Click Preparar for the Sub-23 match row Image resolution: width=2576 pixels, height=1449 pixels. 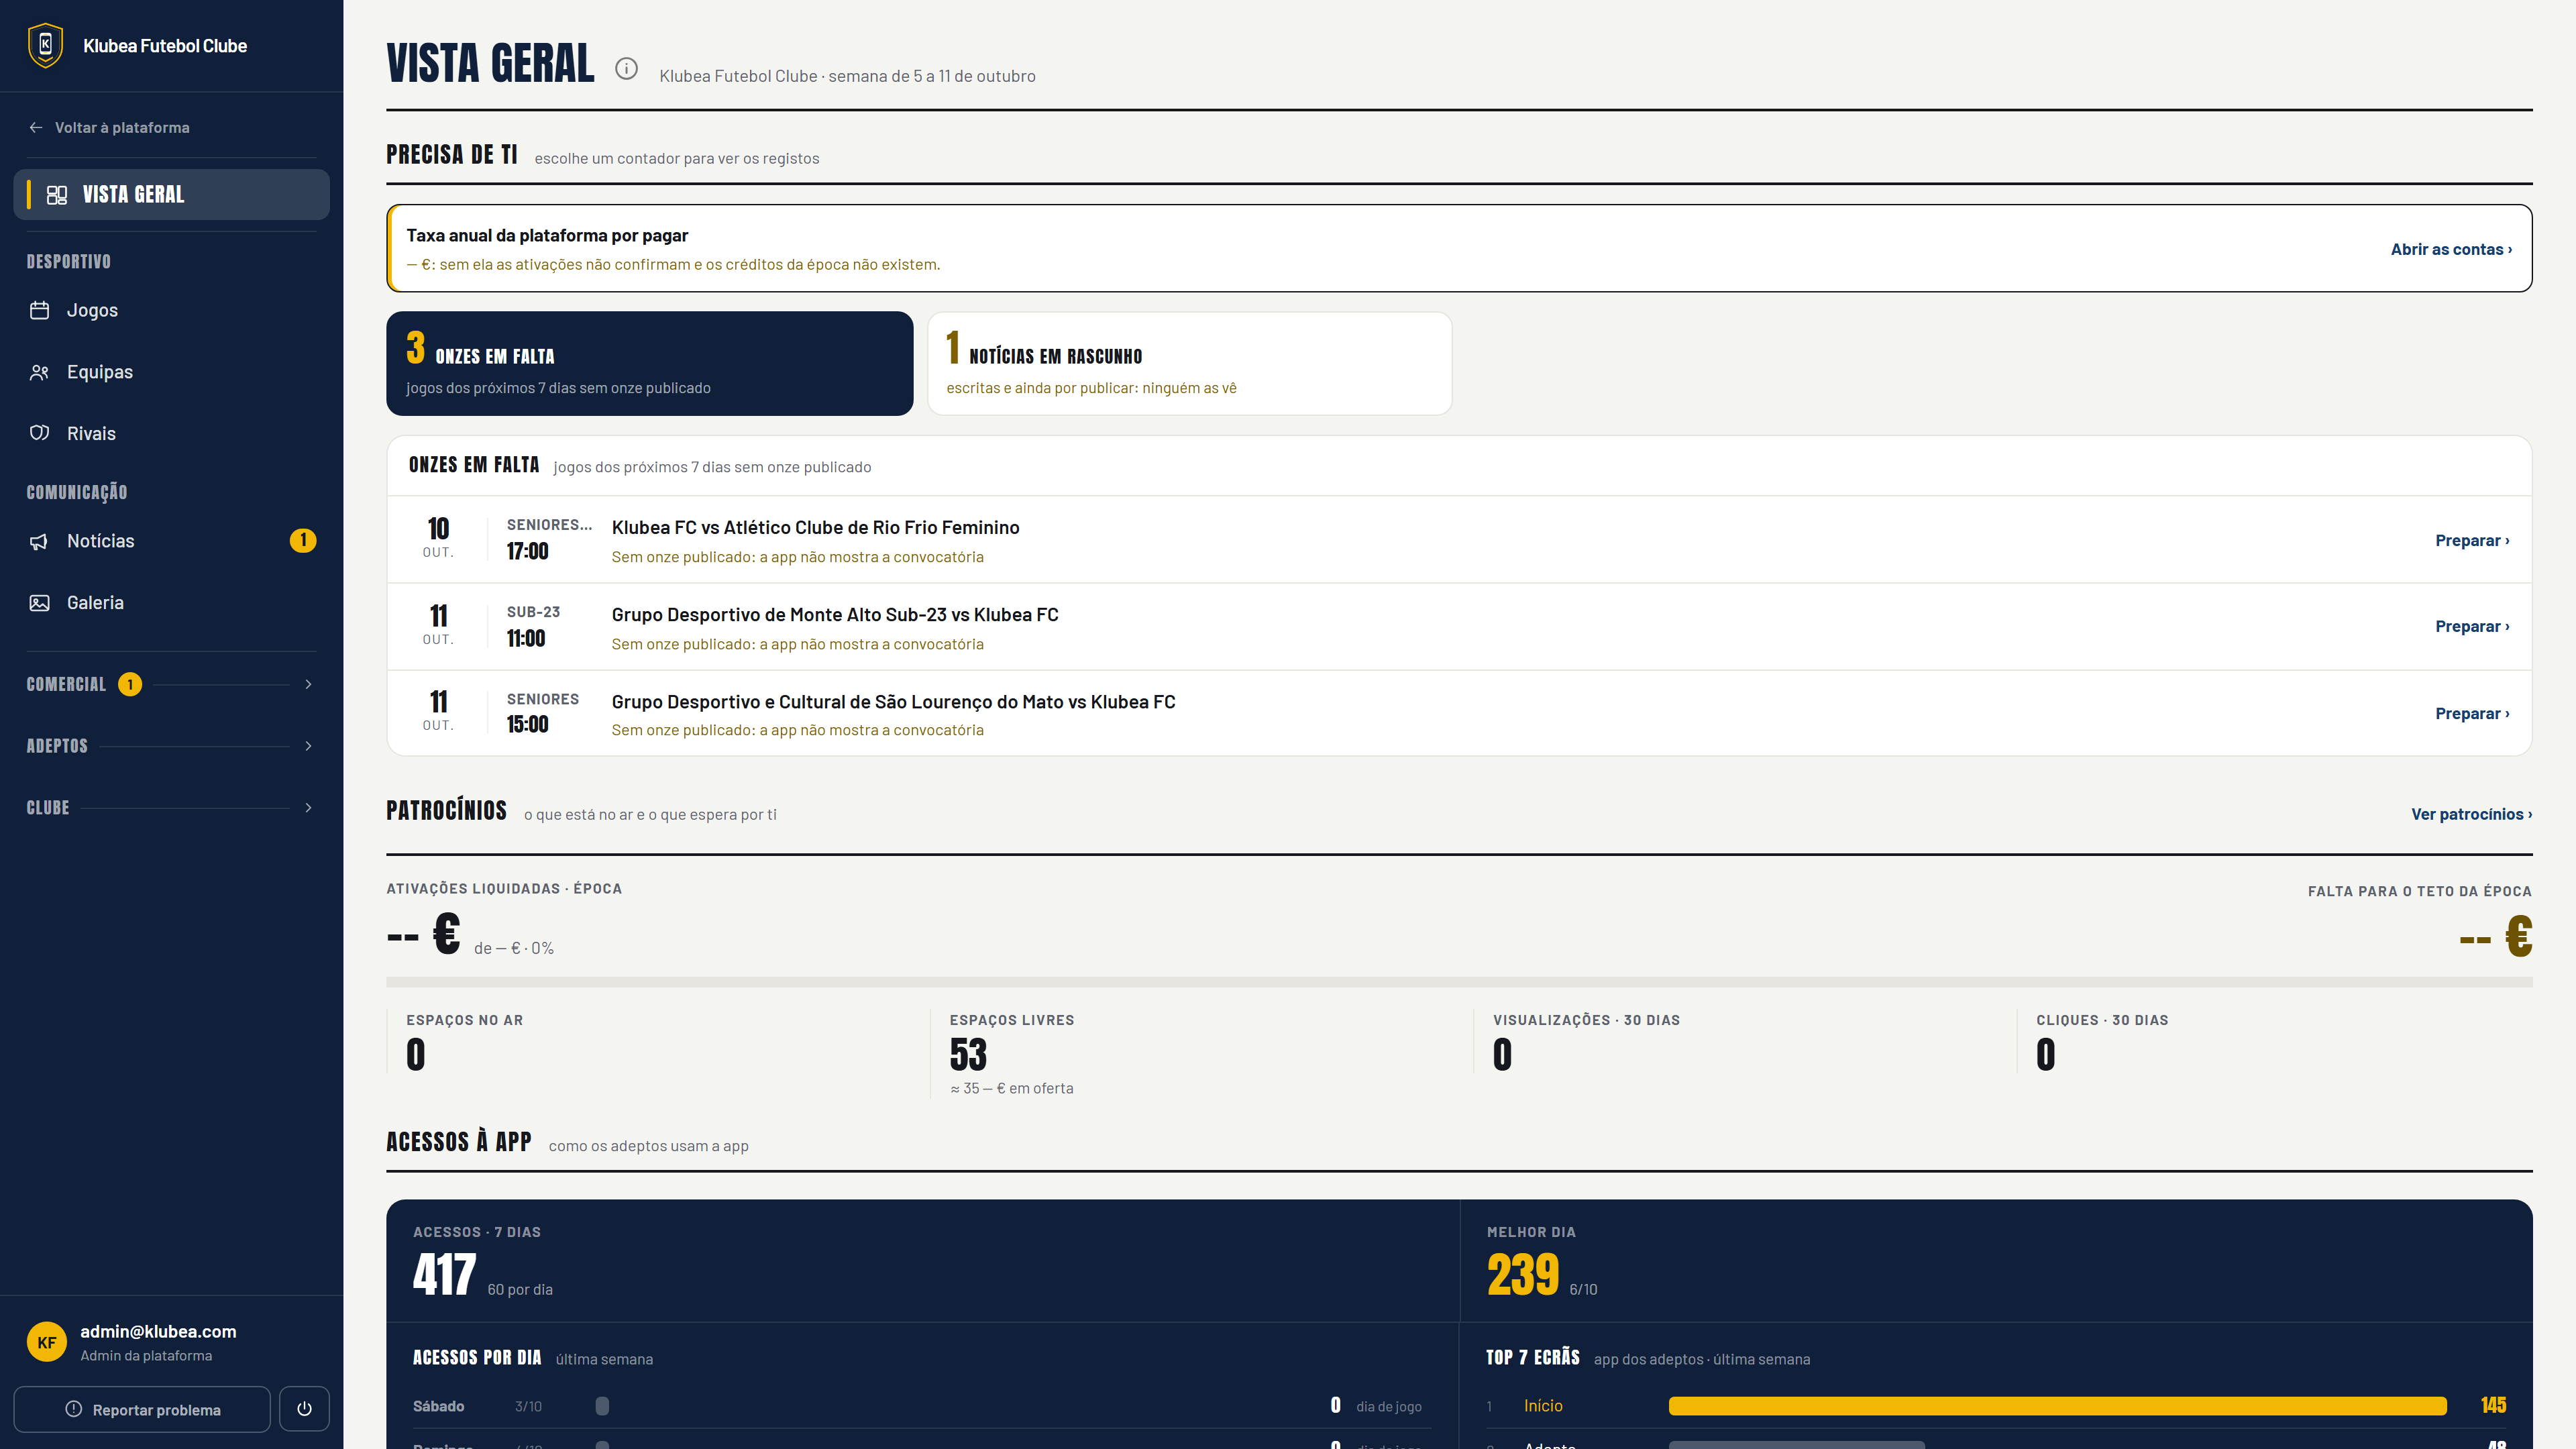2472,627
